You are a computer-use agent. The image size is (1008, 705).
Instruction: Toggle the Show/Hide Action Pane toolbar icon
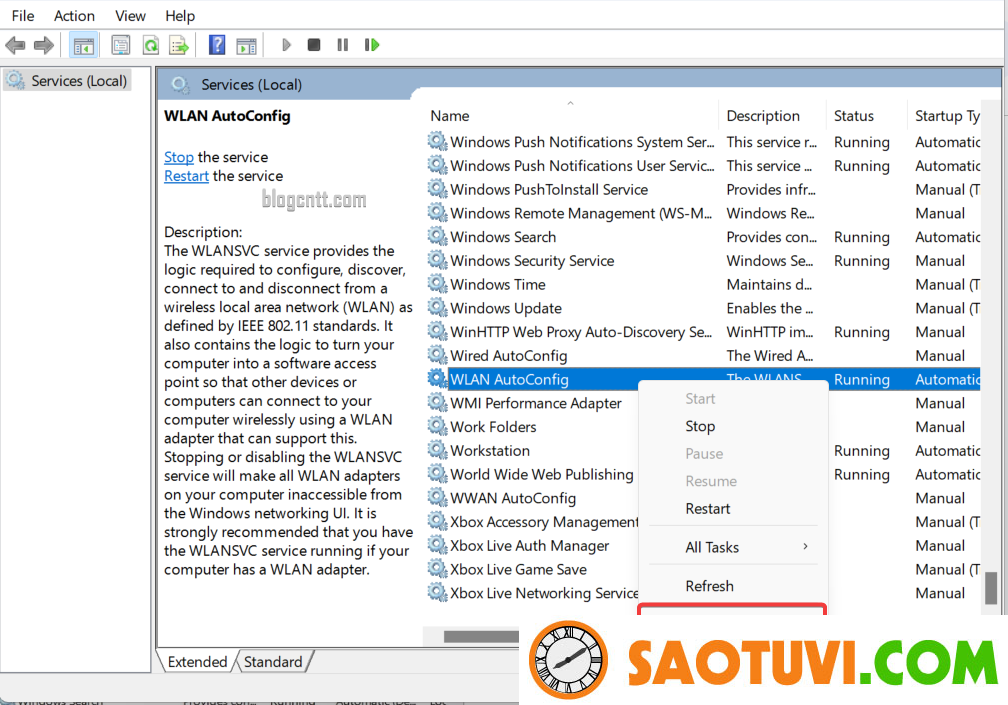pos(246,45)
